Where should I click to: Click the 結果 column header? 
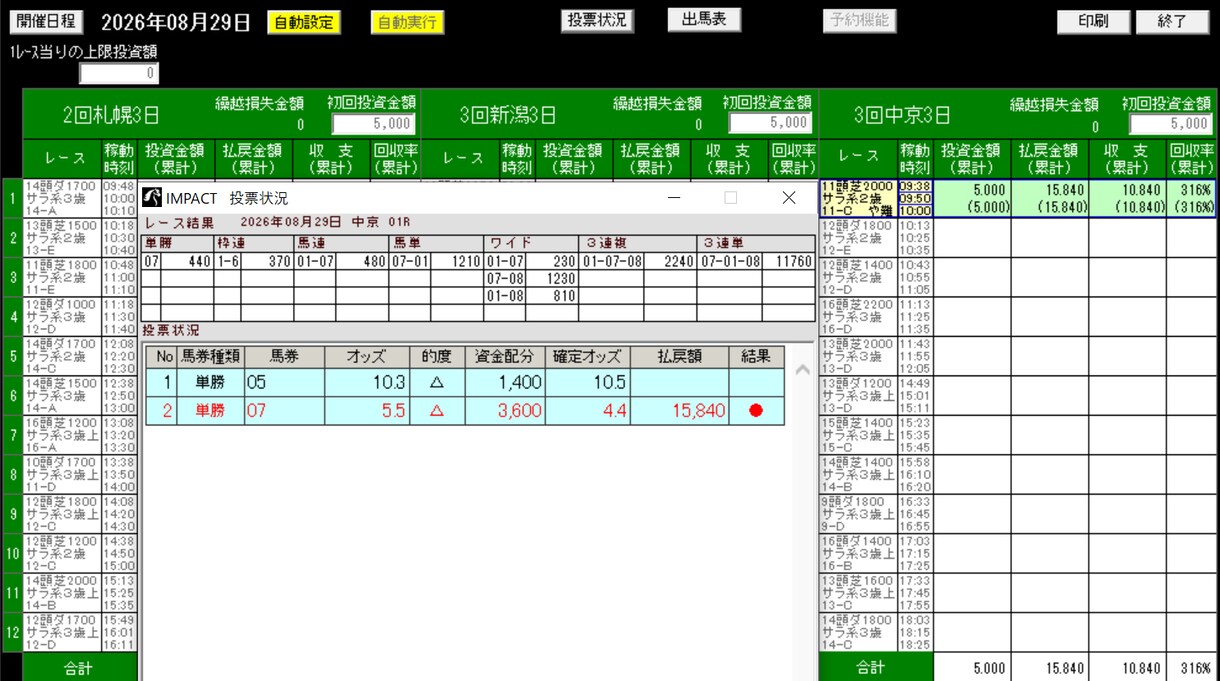click(757, 357)
